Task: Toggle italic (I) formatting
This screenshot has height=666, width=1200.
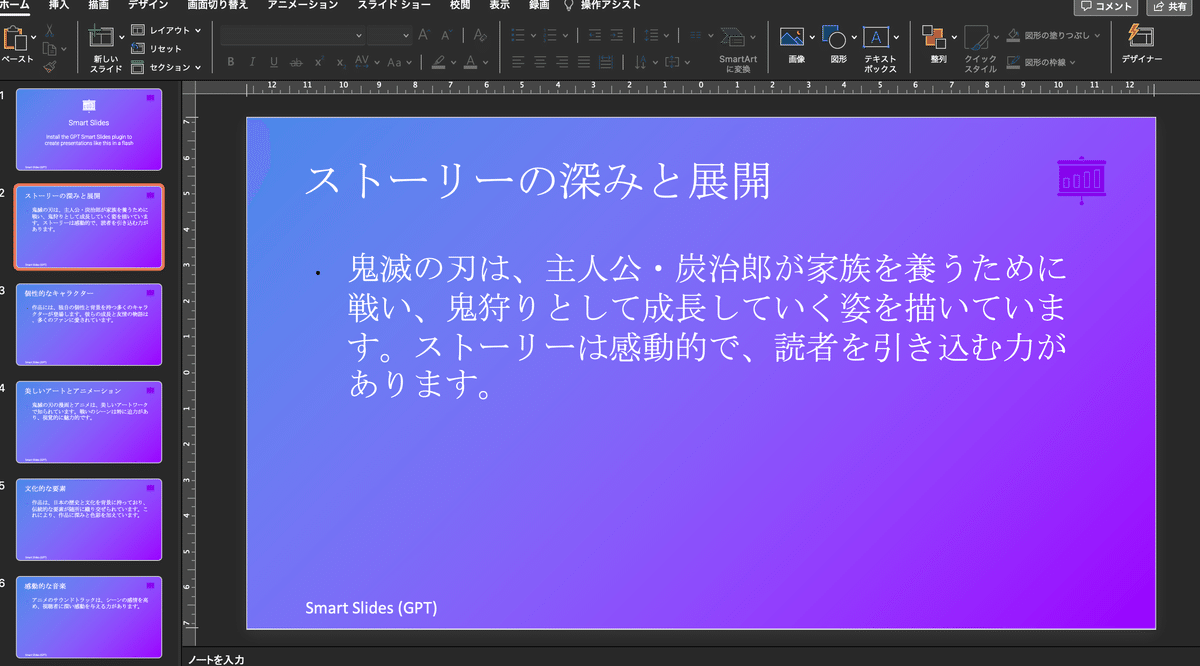Action: tap(252, 62)
